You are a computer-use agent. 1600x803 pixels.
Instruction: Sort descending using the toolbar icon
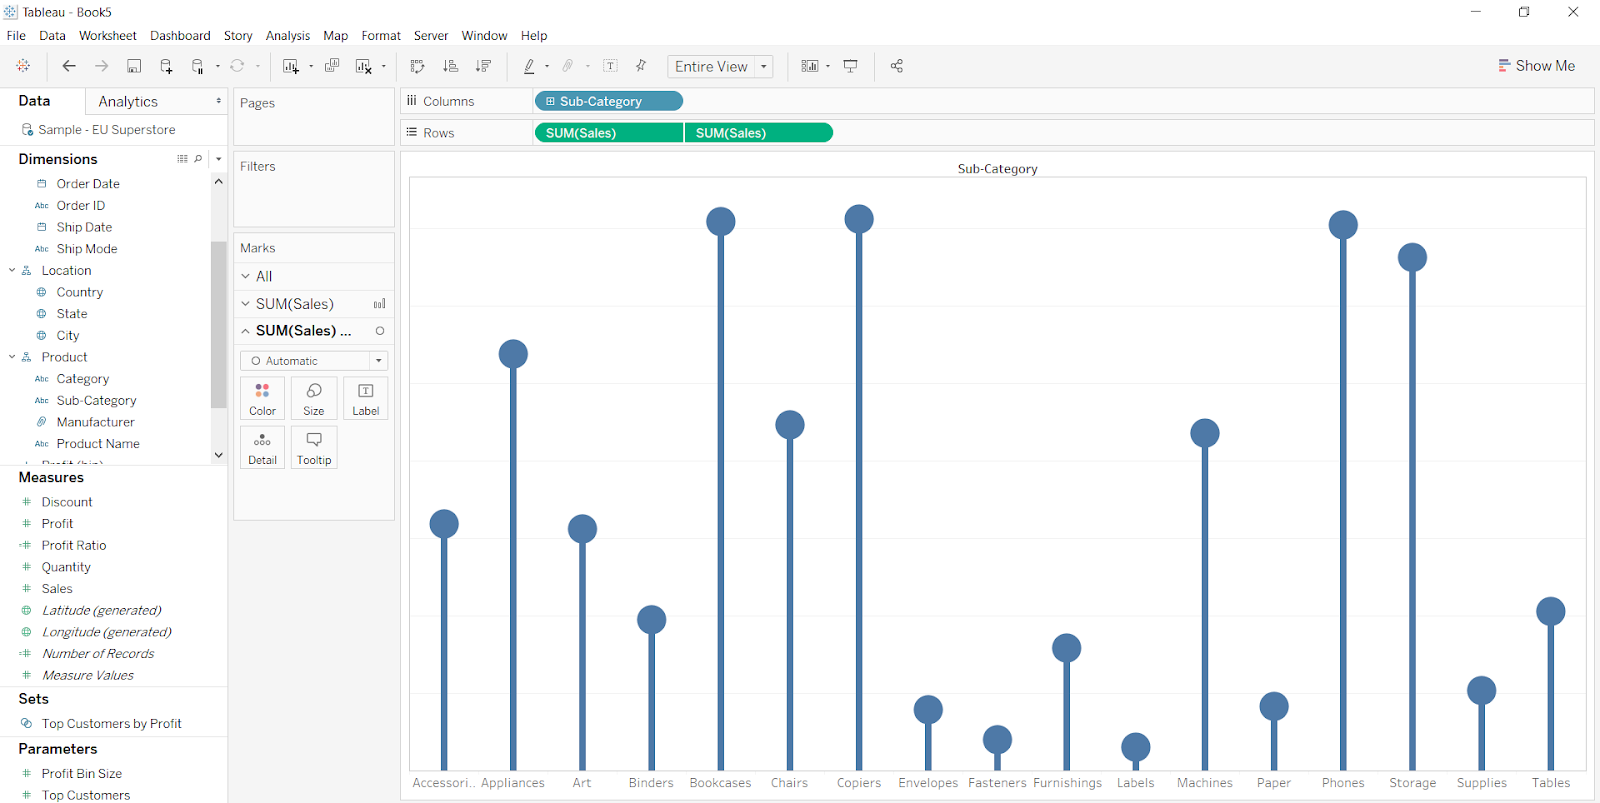(483, 66)
